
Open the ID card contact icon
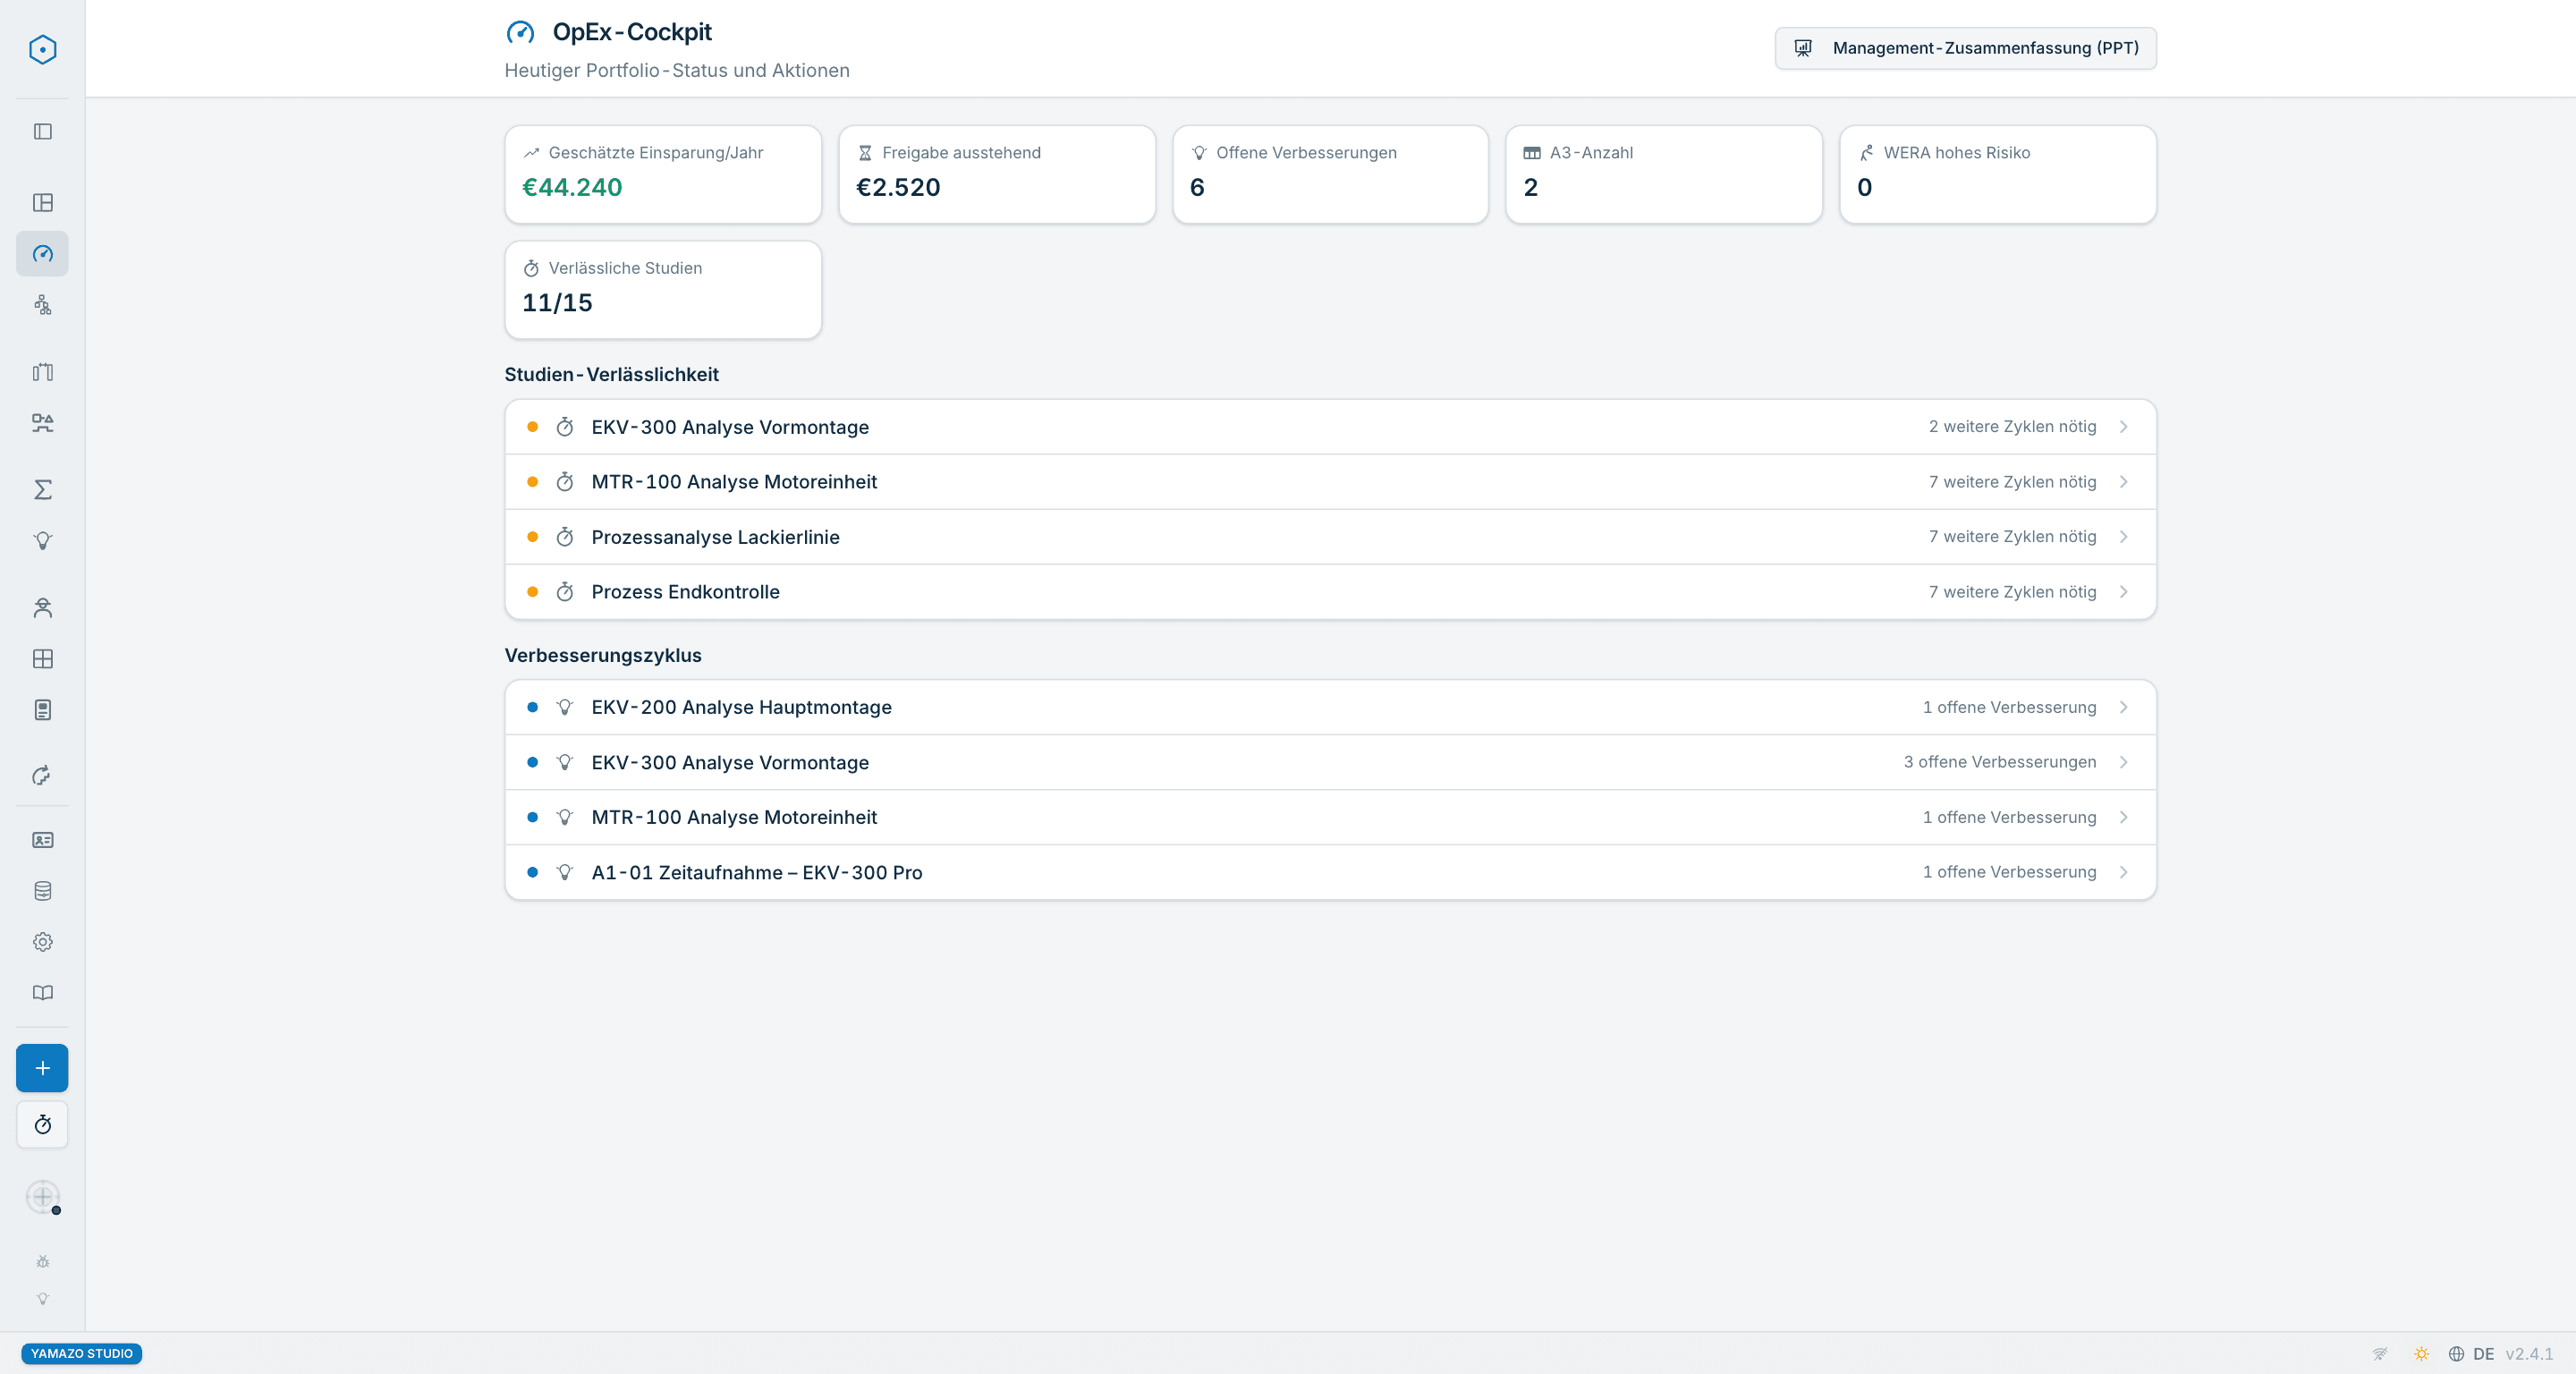pos(42,840)
